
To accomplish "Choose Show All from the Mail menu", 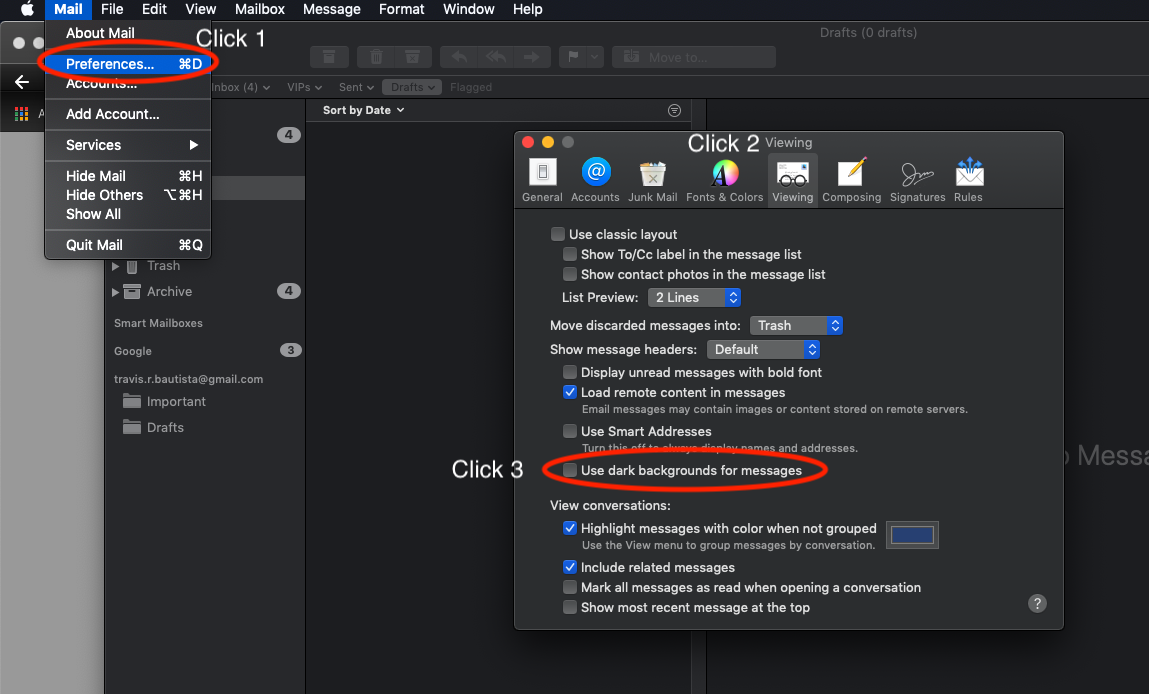I will [128, 214].
